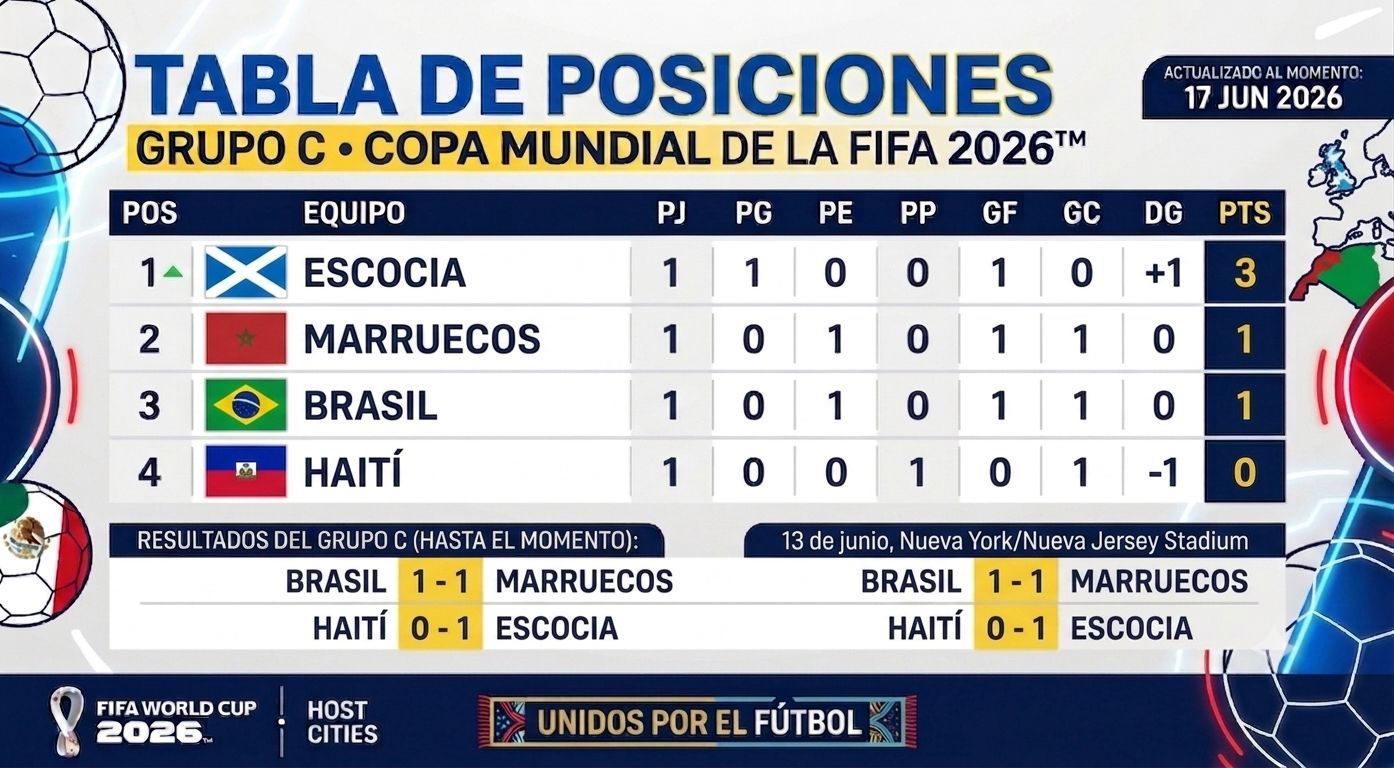Click the HAITÍ team name in standings
Viewport: 1394px width, 768px height.
pyautogui.click(x=353, y=472)
